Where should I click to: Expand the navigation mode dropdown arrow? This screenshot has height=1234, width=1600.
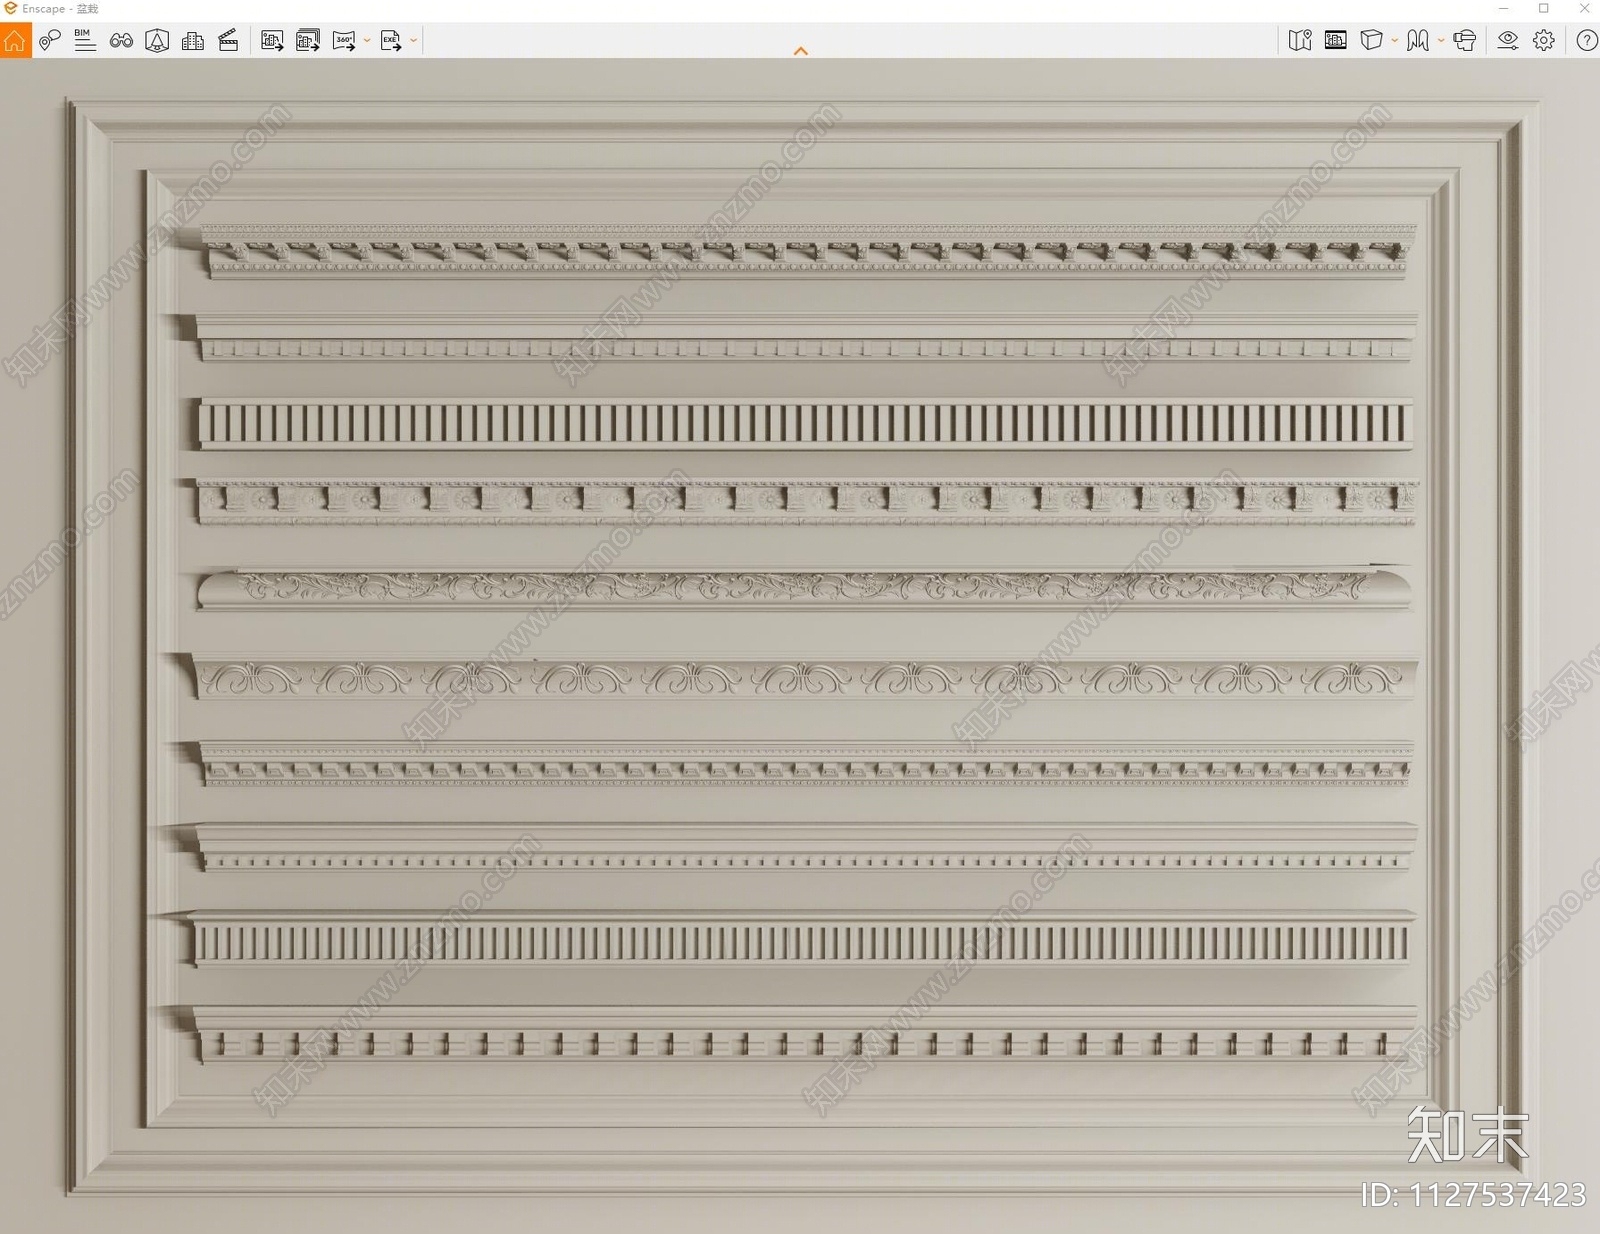coord(1441,41)
